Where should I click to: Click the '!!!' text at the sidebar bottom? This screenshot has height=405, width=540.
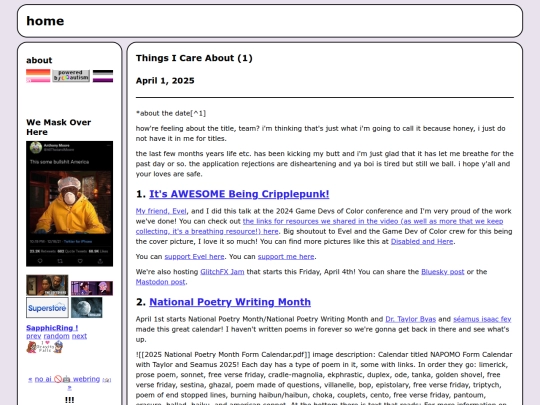[70, 400]
